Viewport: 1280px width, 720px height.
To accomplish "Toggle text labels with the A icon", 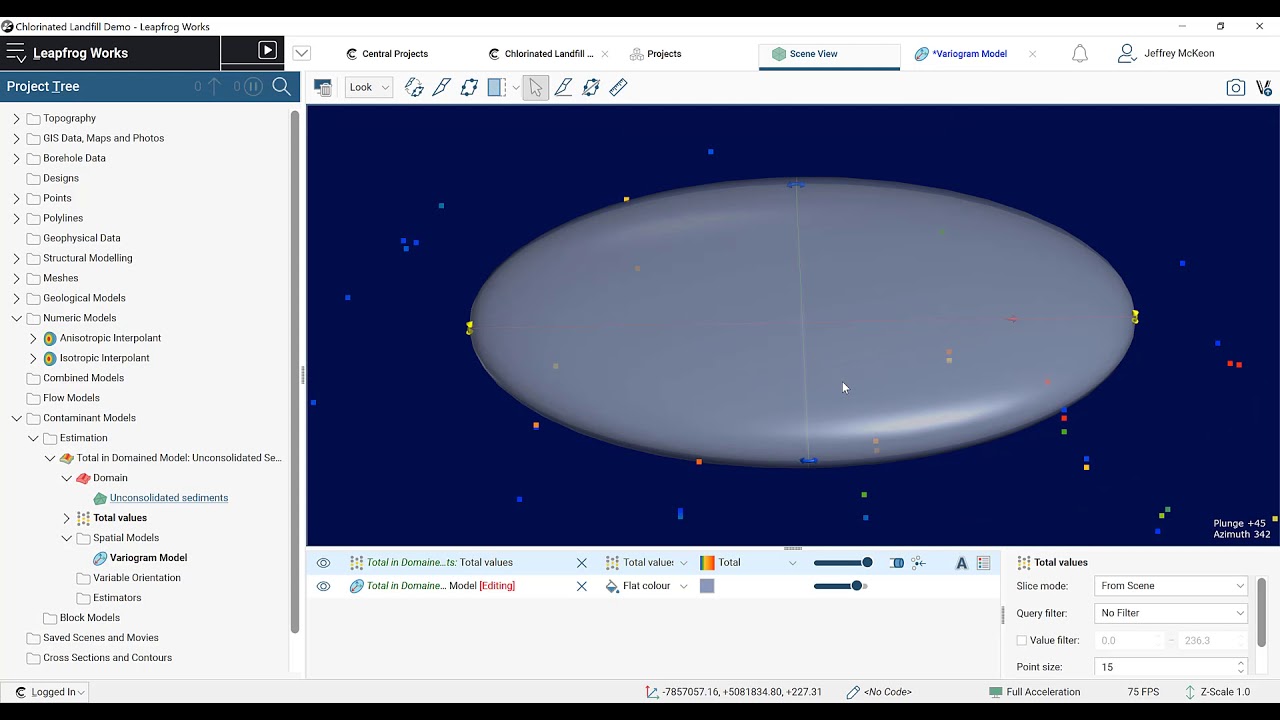I will 962,563.
